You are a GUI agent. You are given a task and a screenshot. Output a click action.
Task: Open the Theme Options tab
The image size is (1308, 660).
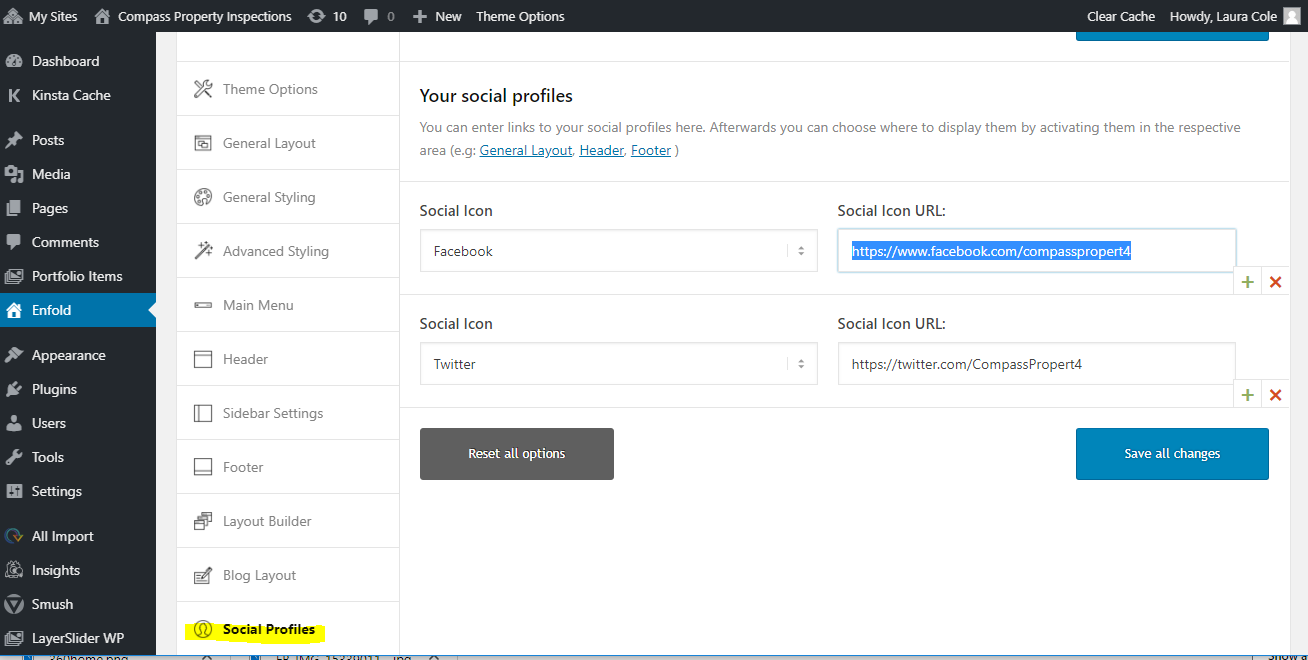(288, 89)
